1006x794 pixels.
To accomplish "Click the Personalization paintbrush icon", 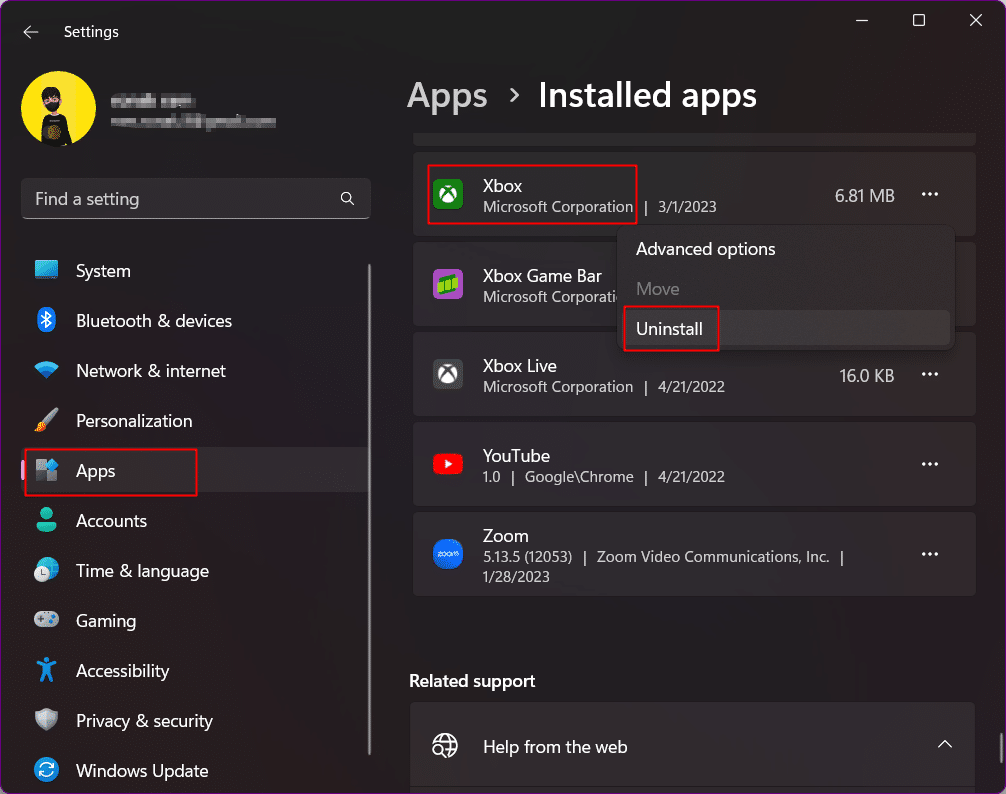I will [x=46, y=420].
